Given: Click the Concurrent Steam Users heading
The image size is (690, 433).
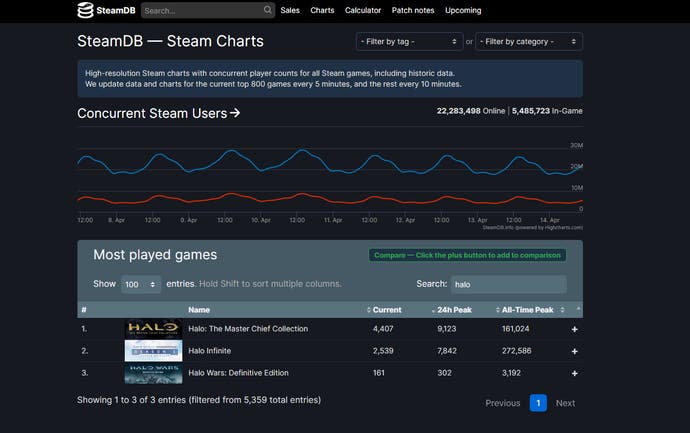Looking at the screenshot, I should click(152, 113).
